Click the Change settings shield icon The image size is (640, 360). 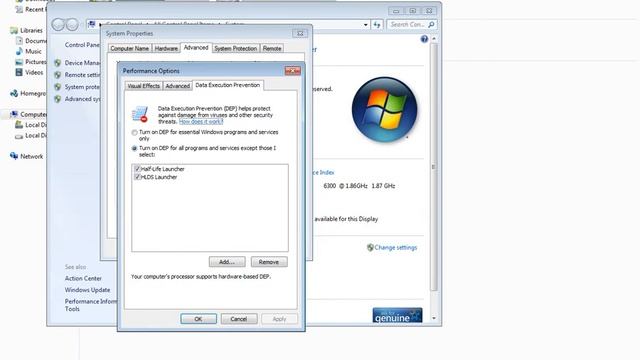tap(370, 248)
